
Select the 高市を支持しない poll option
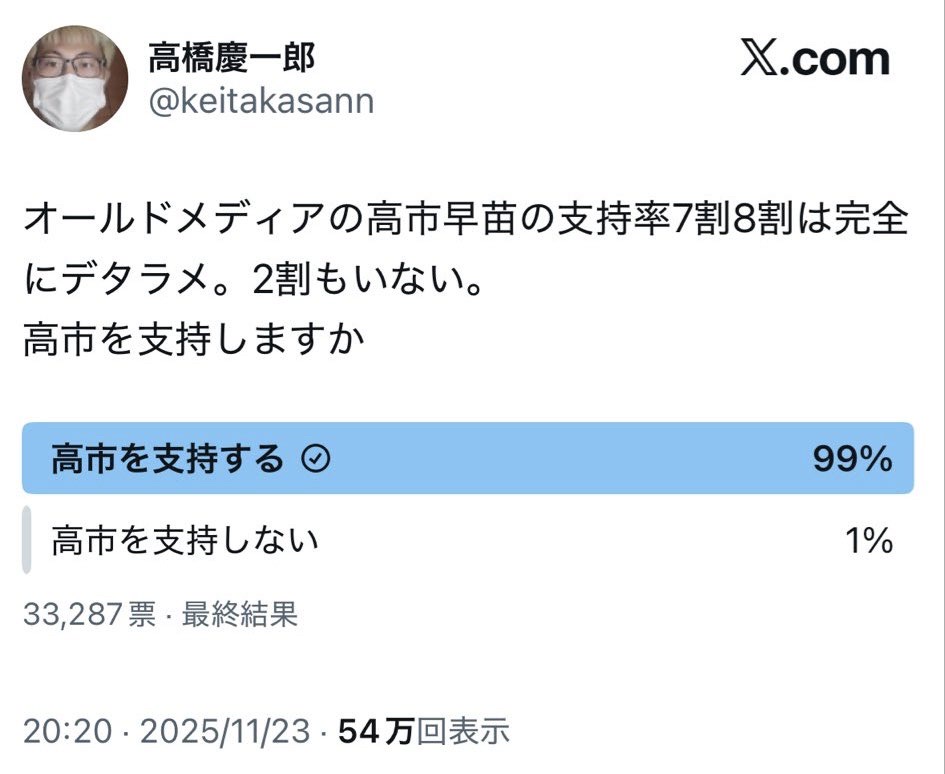185,541
